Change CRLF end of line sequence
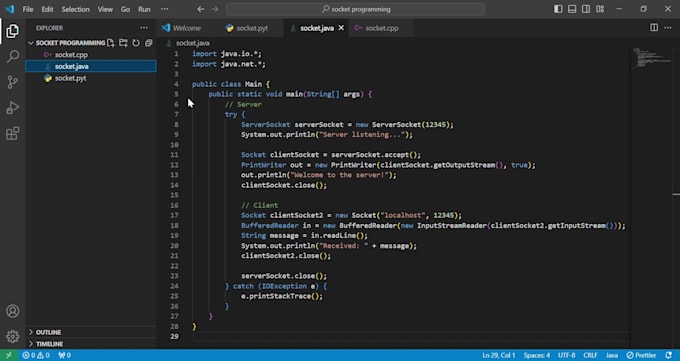Screen dimensions: 680x361 click(590, 355)
